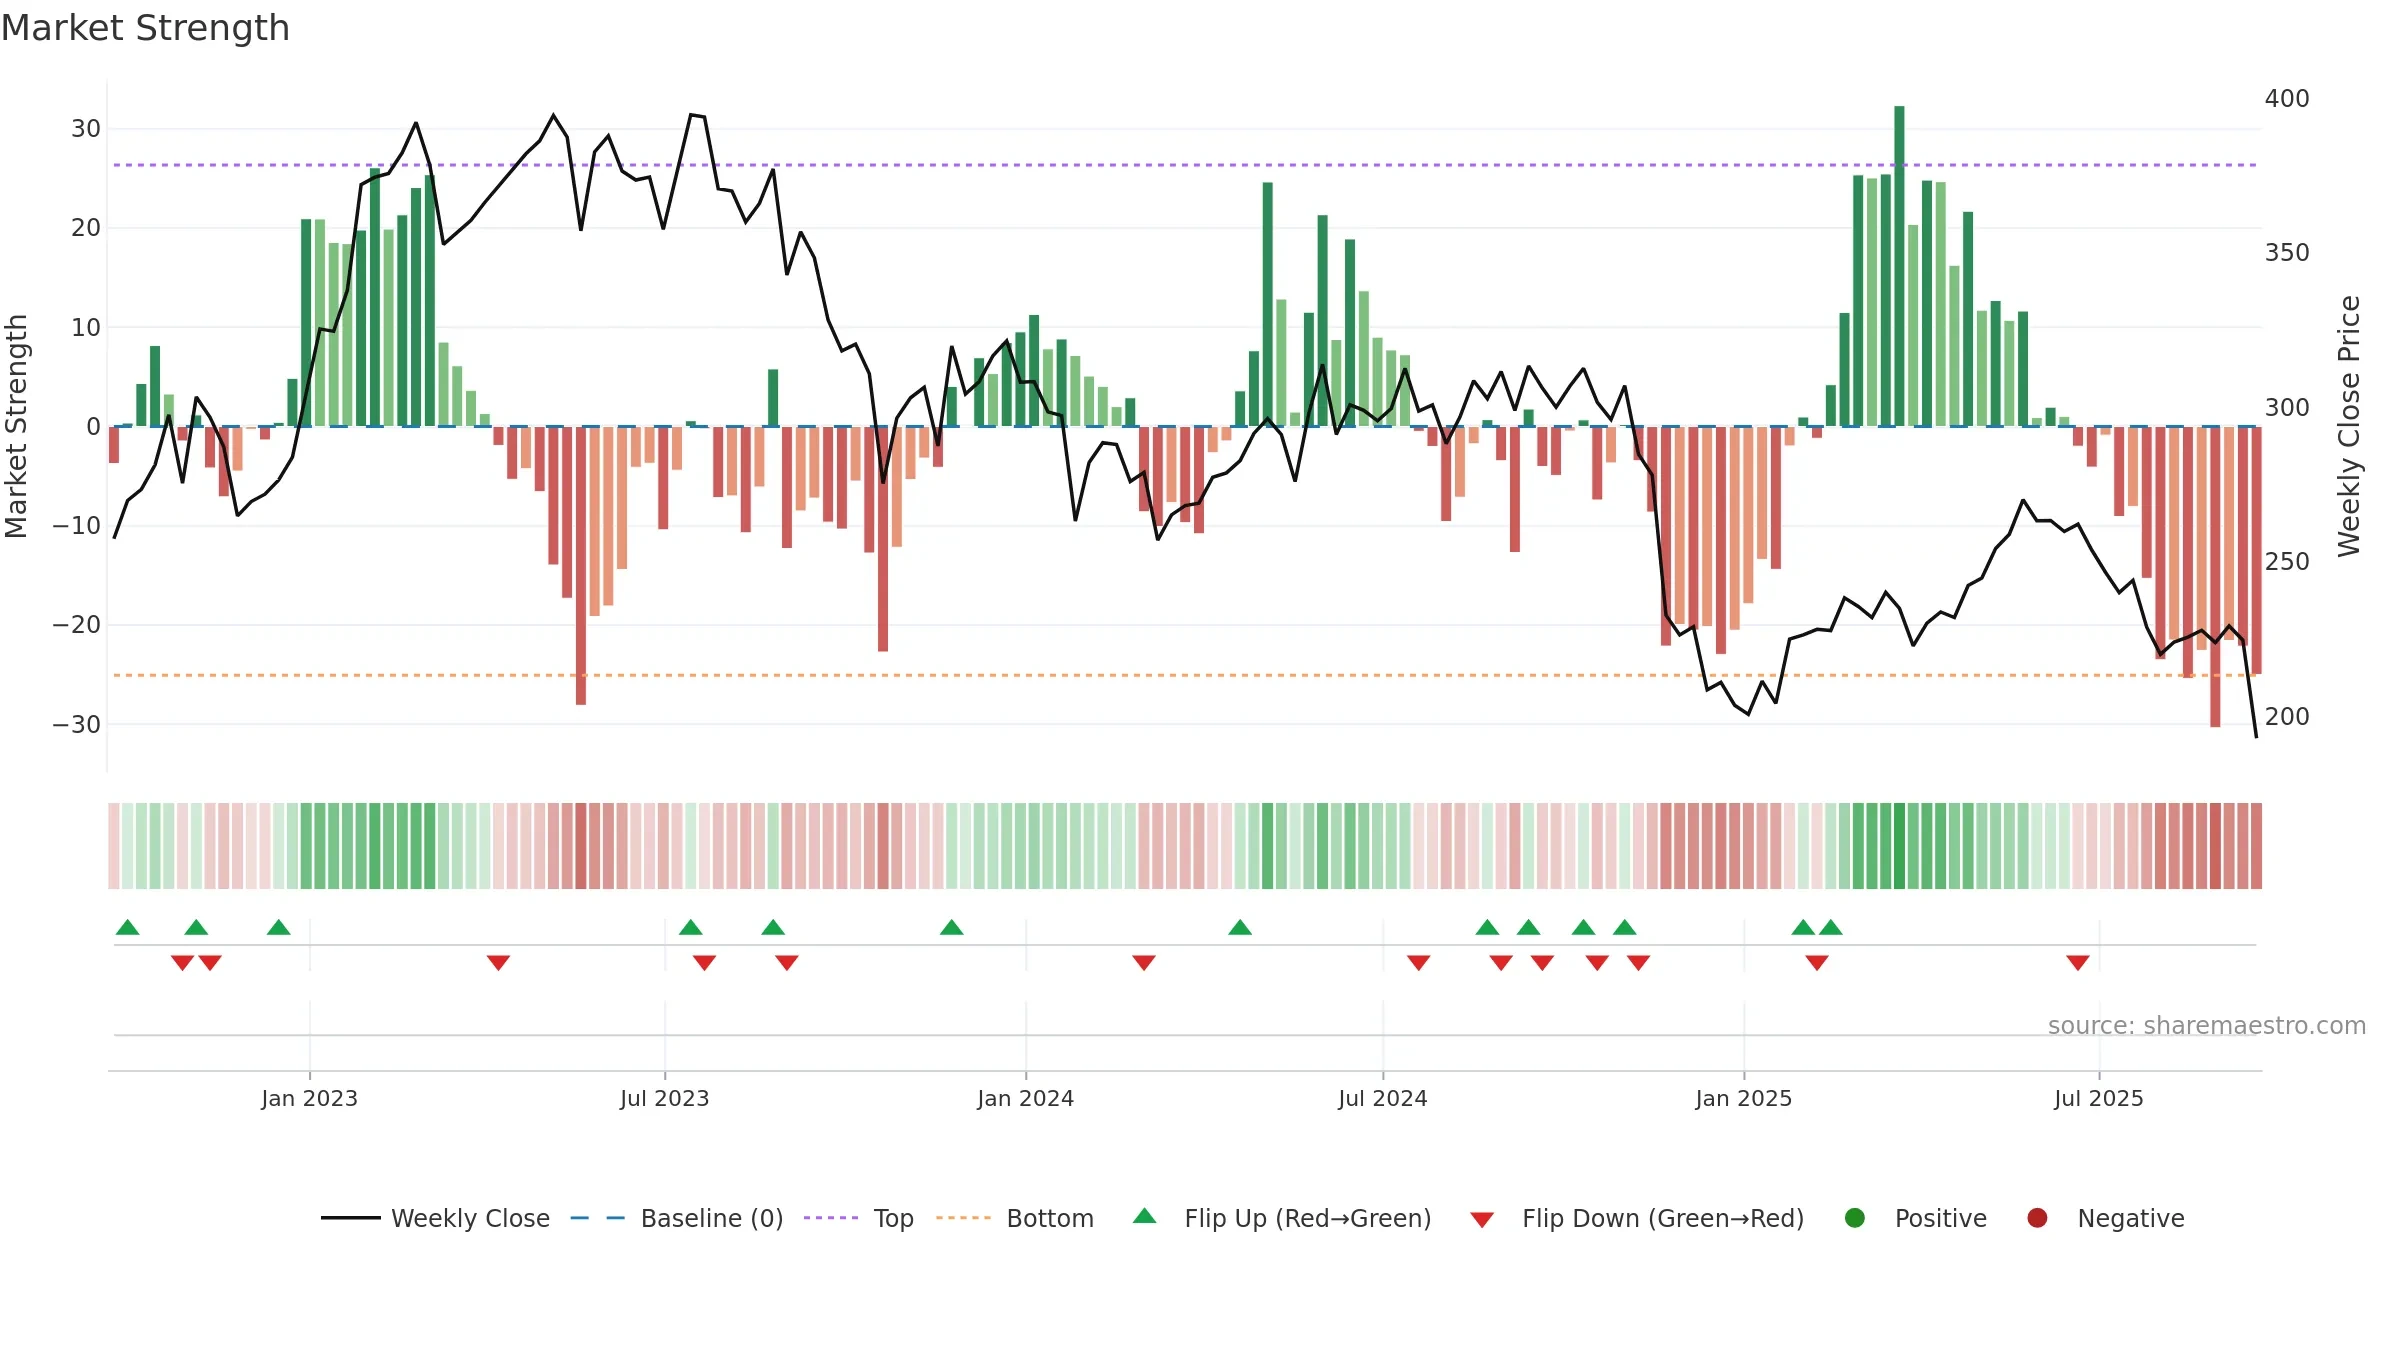Viewport: 2400px width, 1350px height.
Task: Click the −10 tick on left axis
Action: (76, 526)
